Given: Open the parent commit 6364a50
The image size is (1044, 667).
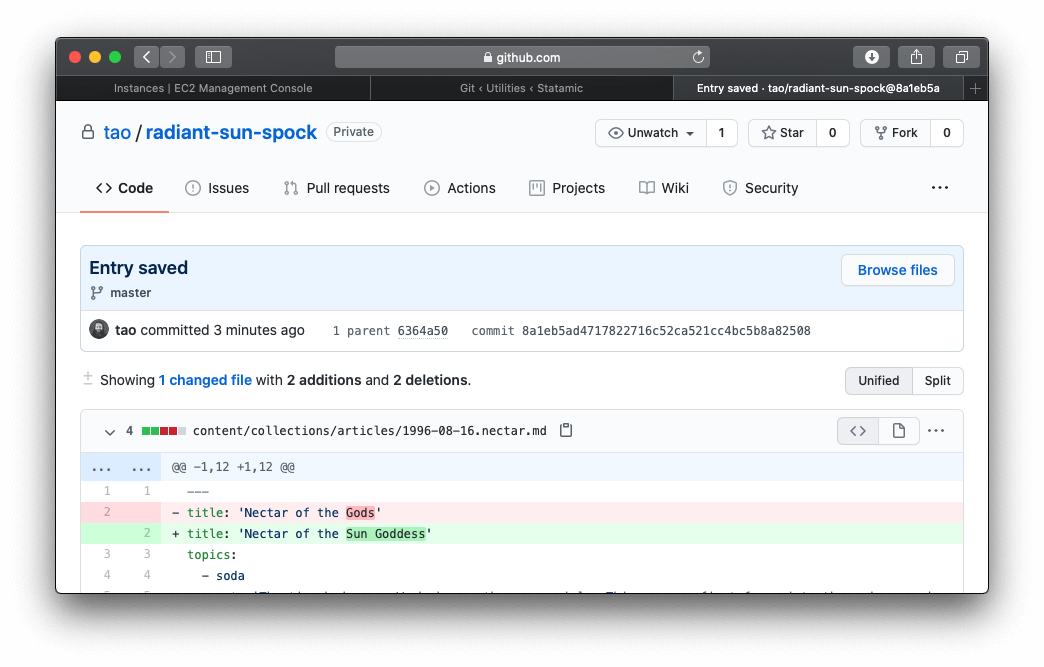Looking at the screenshot, I should click(x=421, y=330).
